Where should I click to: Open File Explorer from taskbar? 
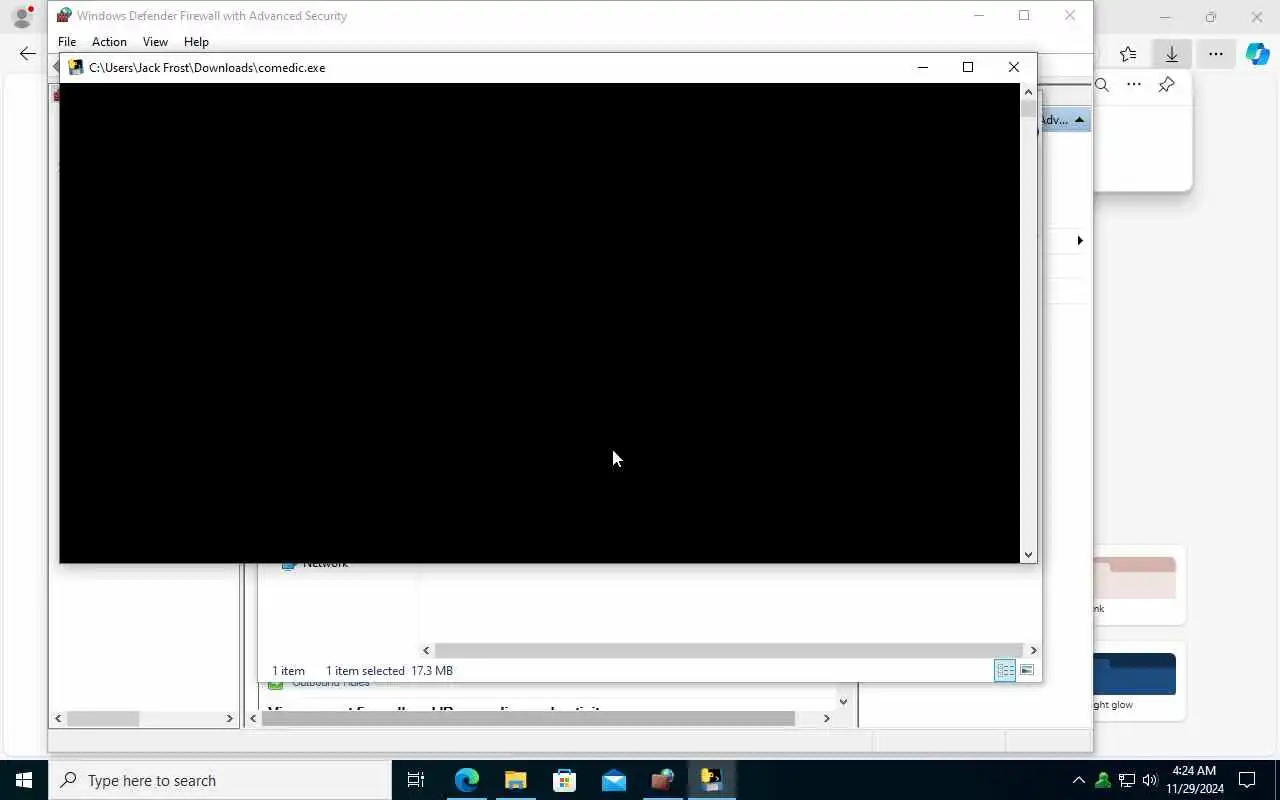(515, 780)
